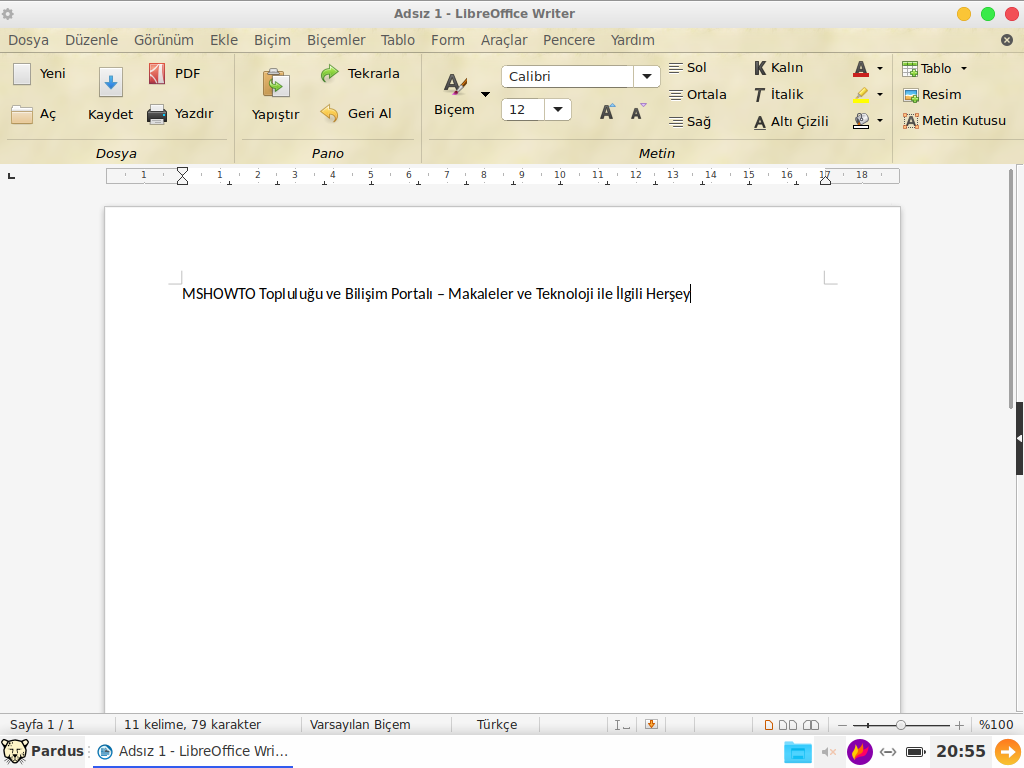The image size is (1024, 768).
Task: Align text left with Sol
Action: pos(688,68)
